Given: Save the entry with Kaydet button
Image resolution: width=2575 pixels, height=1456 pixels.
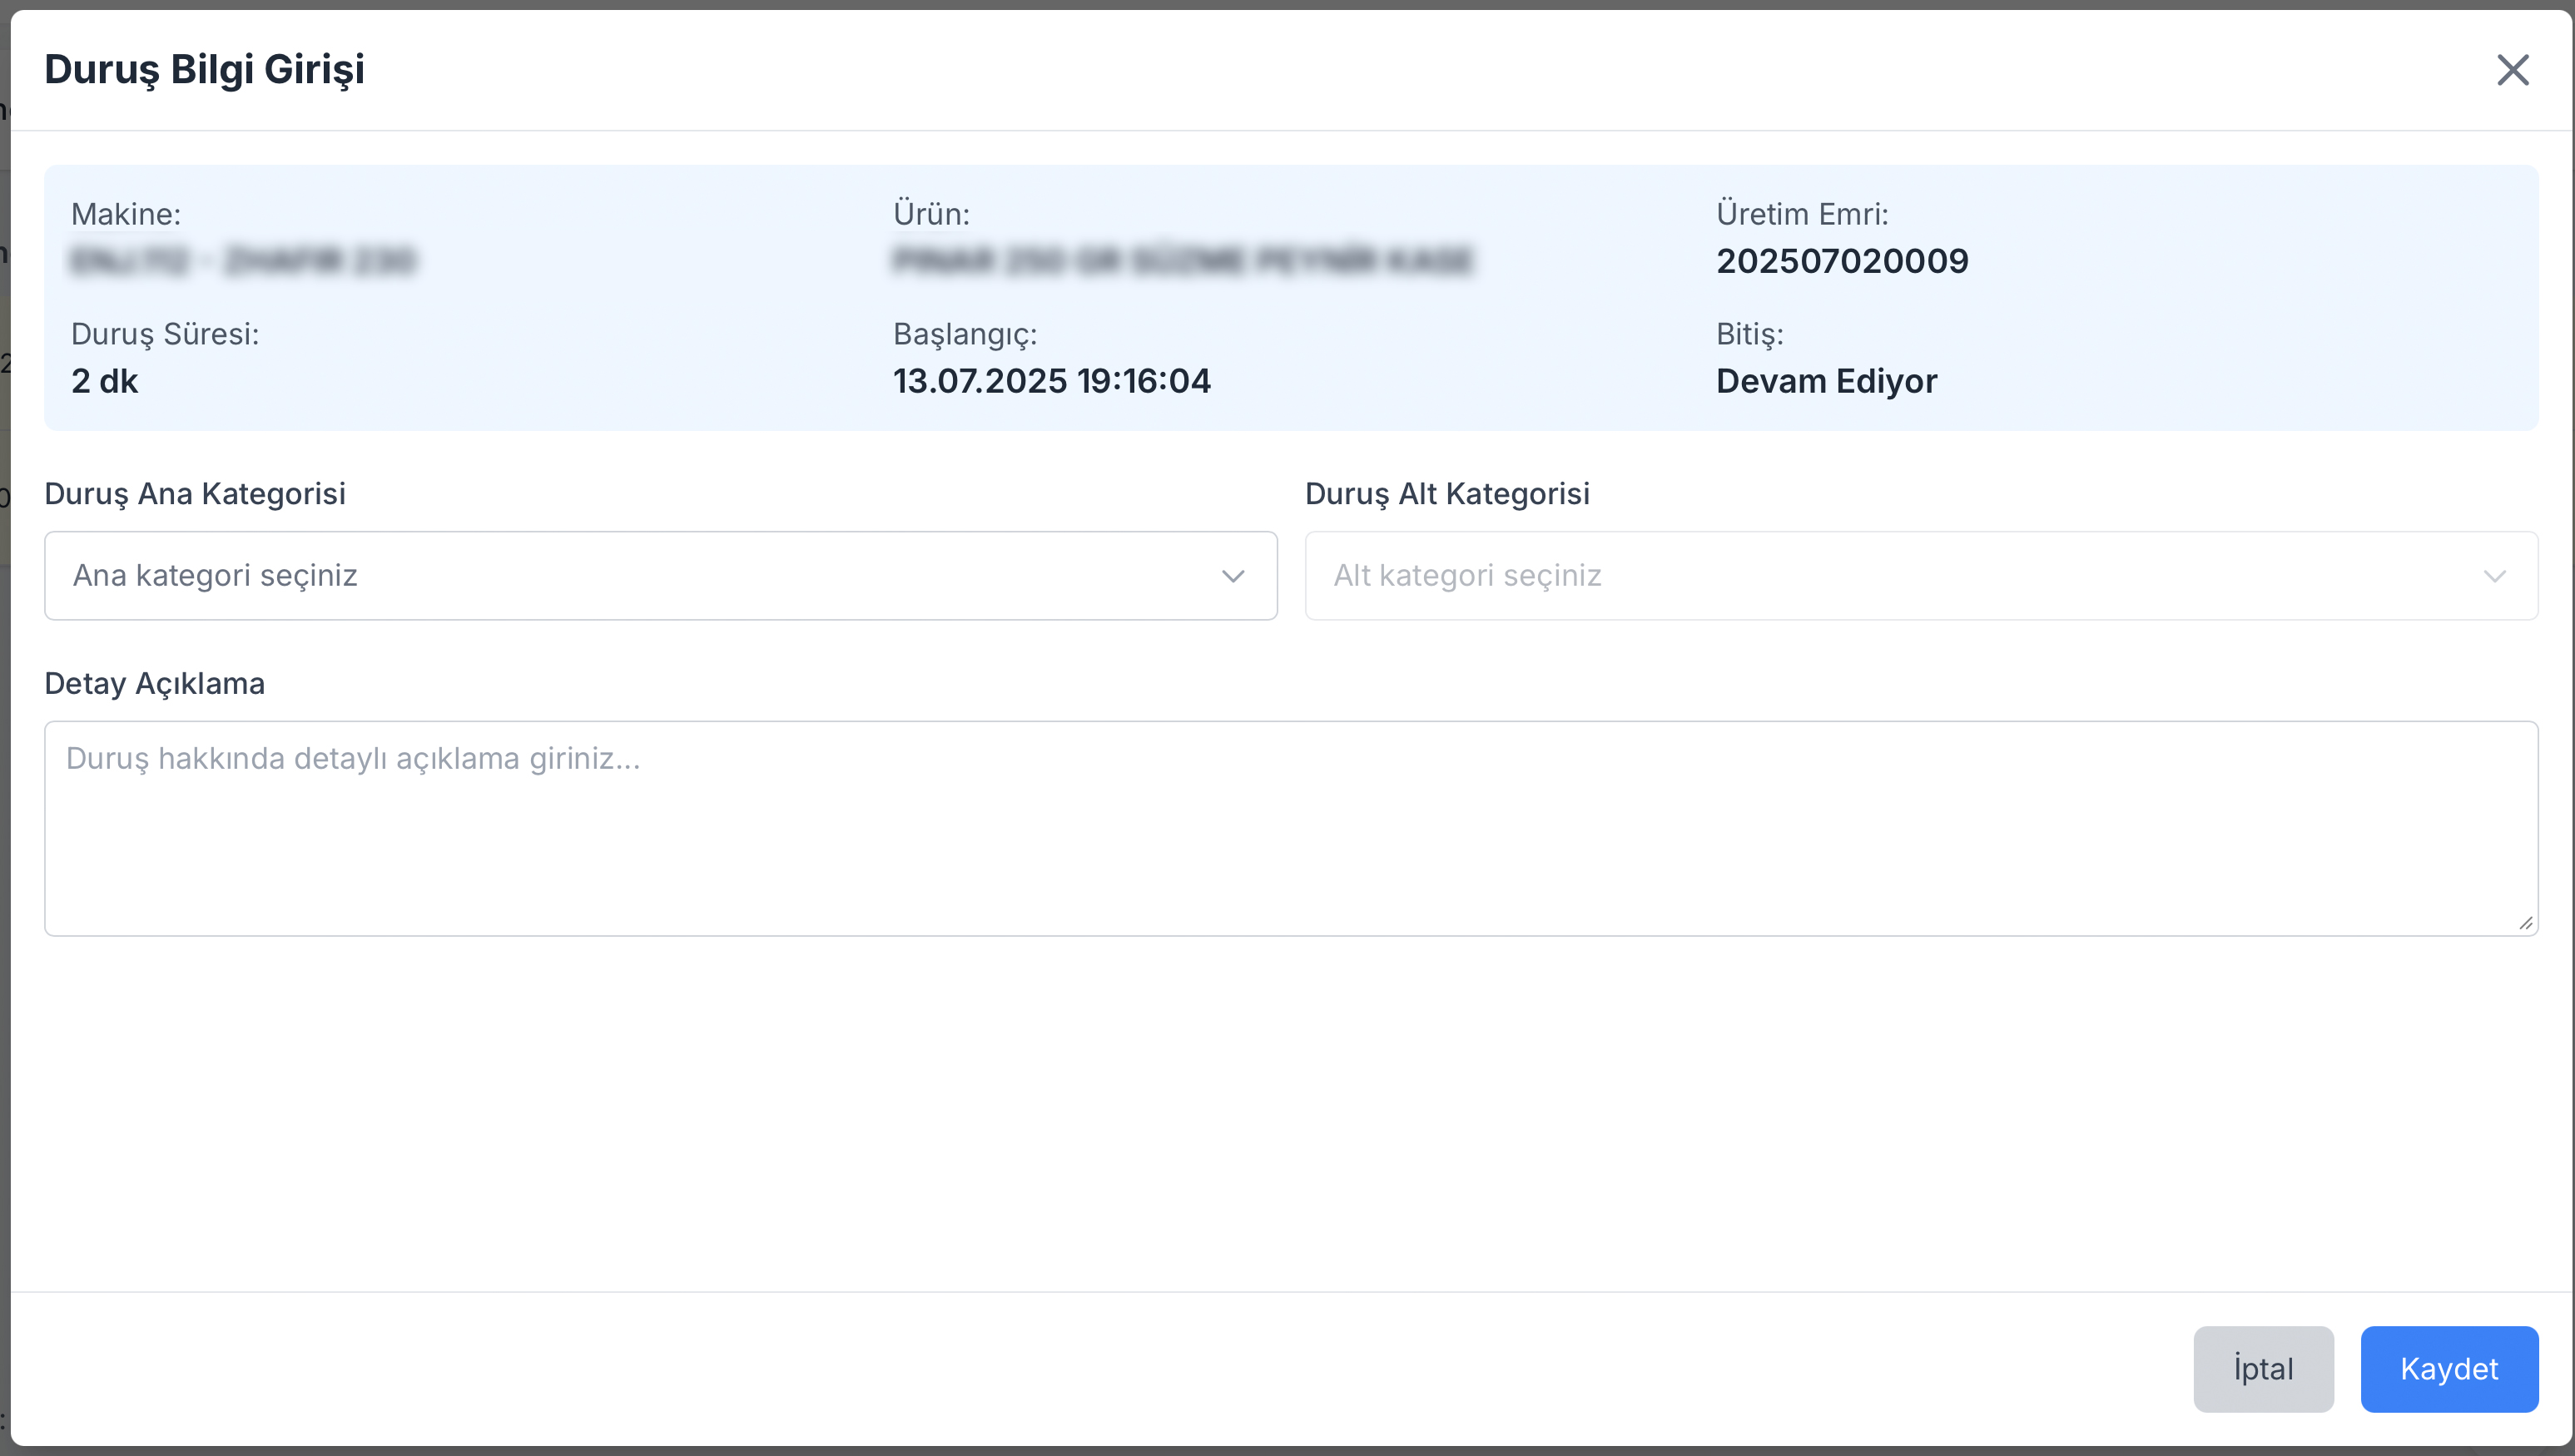Looking at the screenshot, I should point(2448,1369).
